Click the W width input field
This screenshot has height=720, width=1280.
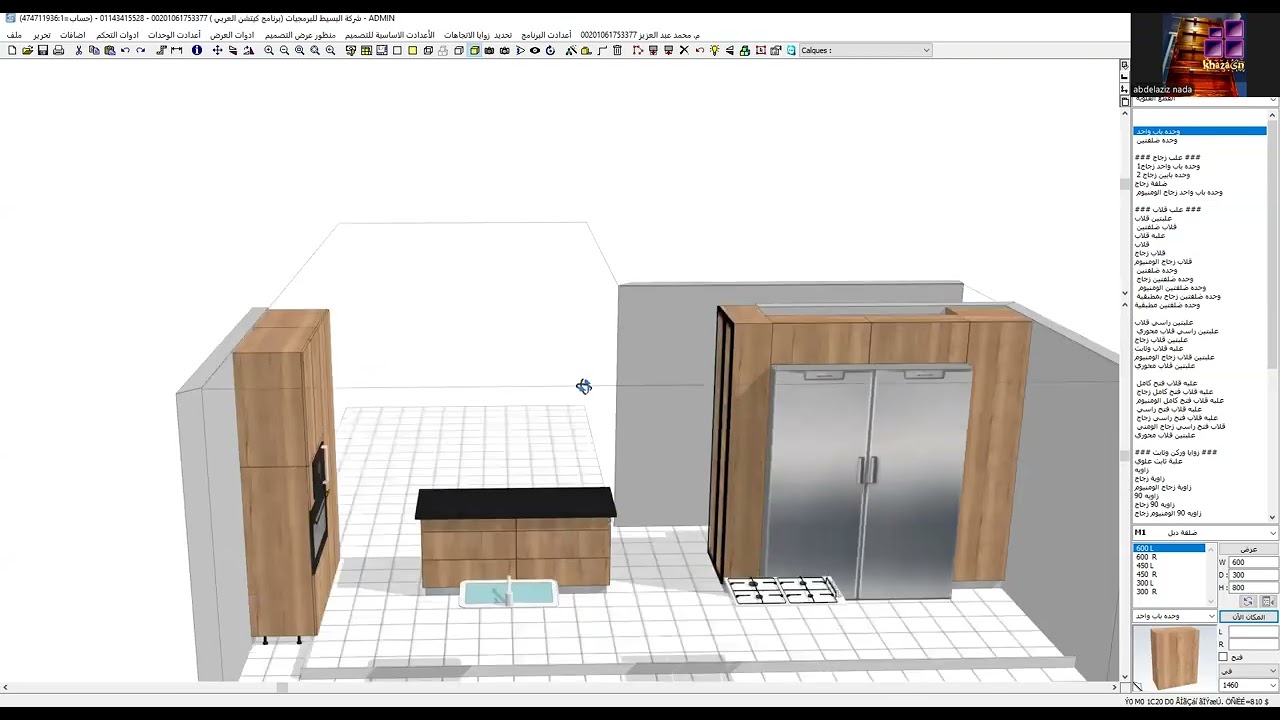pyautogui.click(x=1253, y=562)
